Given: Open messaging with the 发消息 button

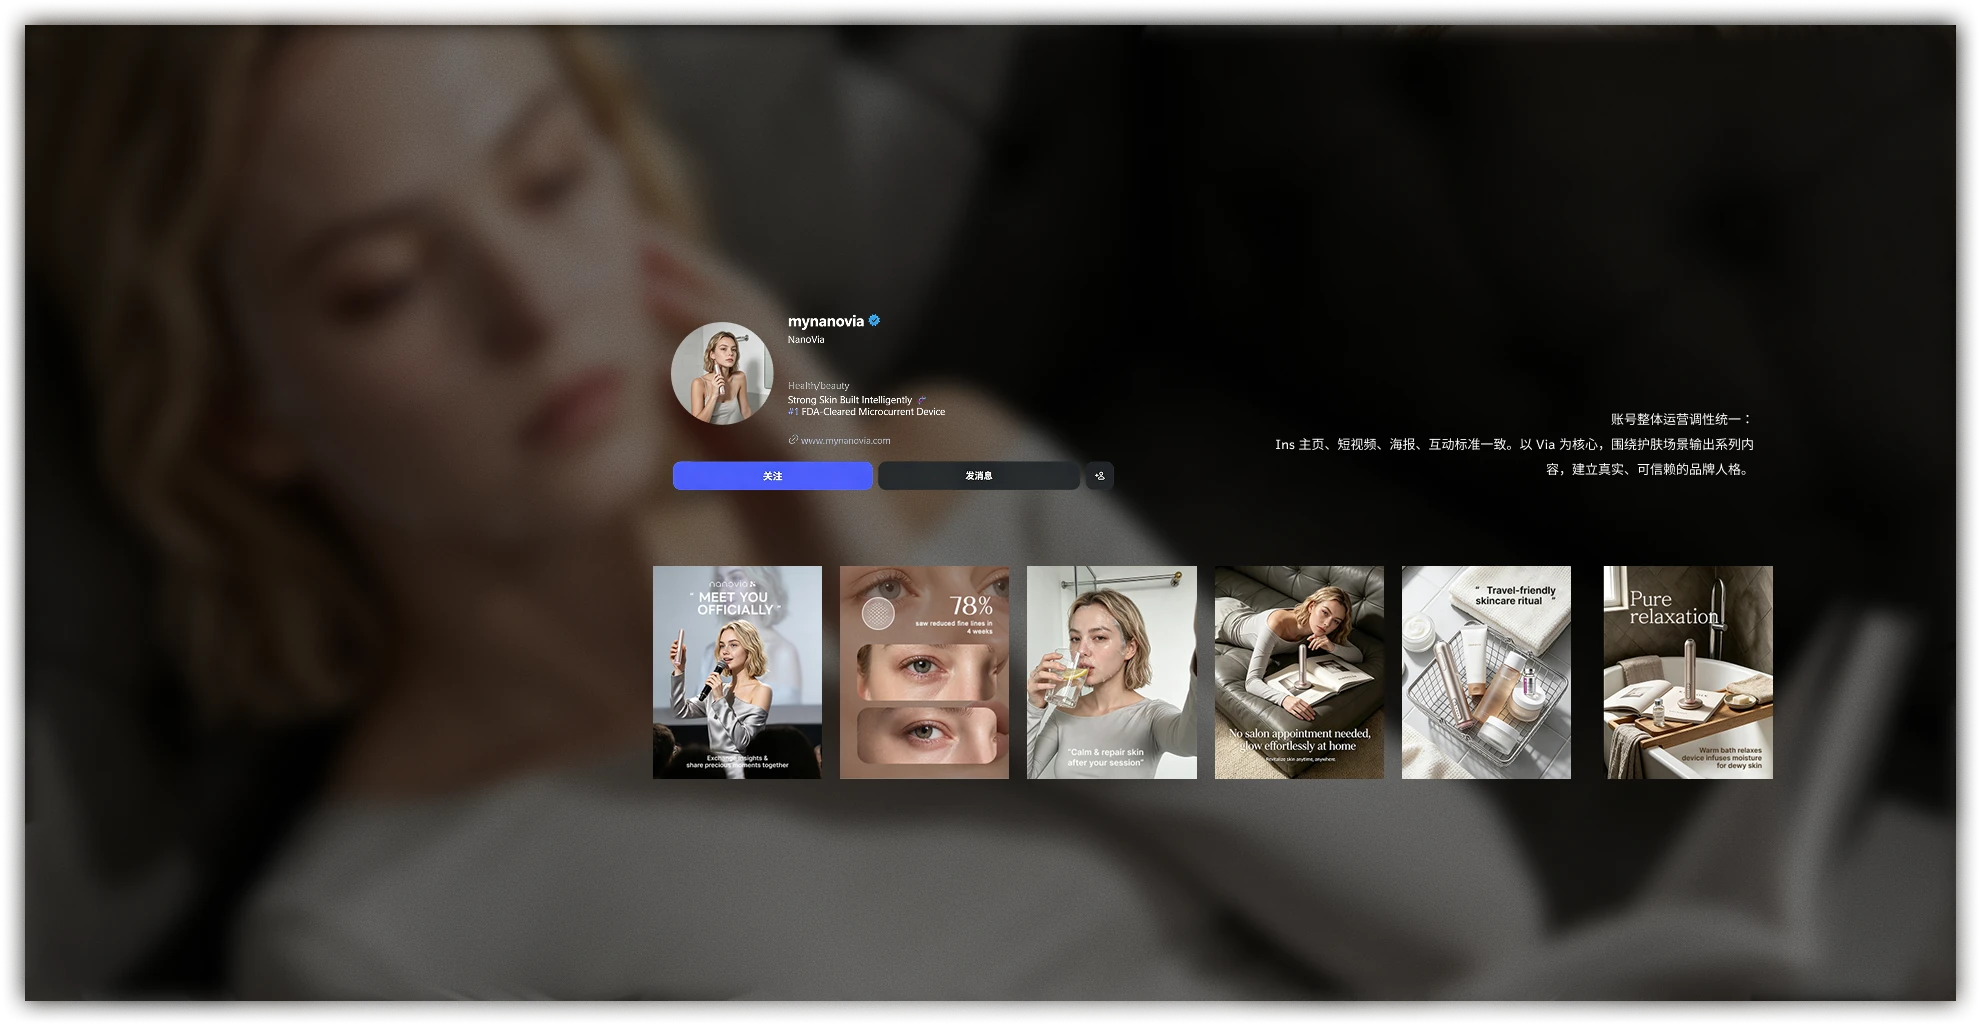Looking at the screenshot, I should 979,476.
